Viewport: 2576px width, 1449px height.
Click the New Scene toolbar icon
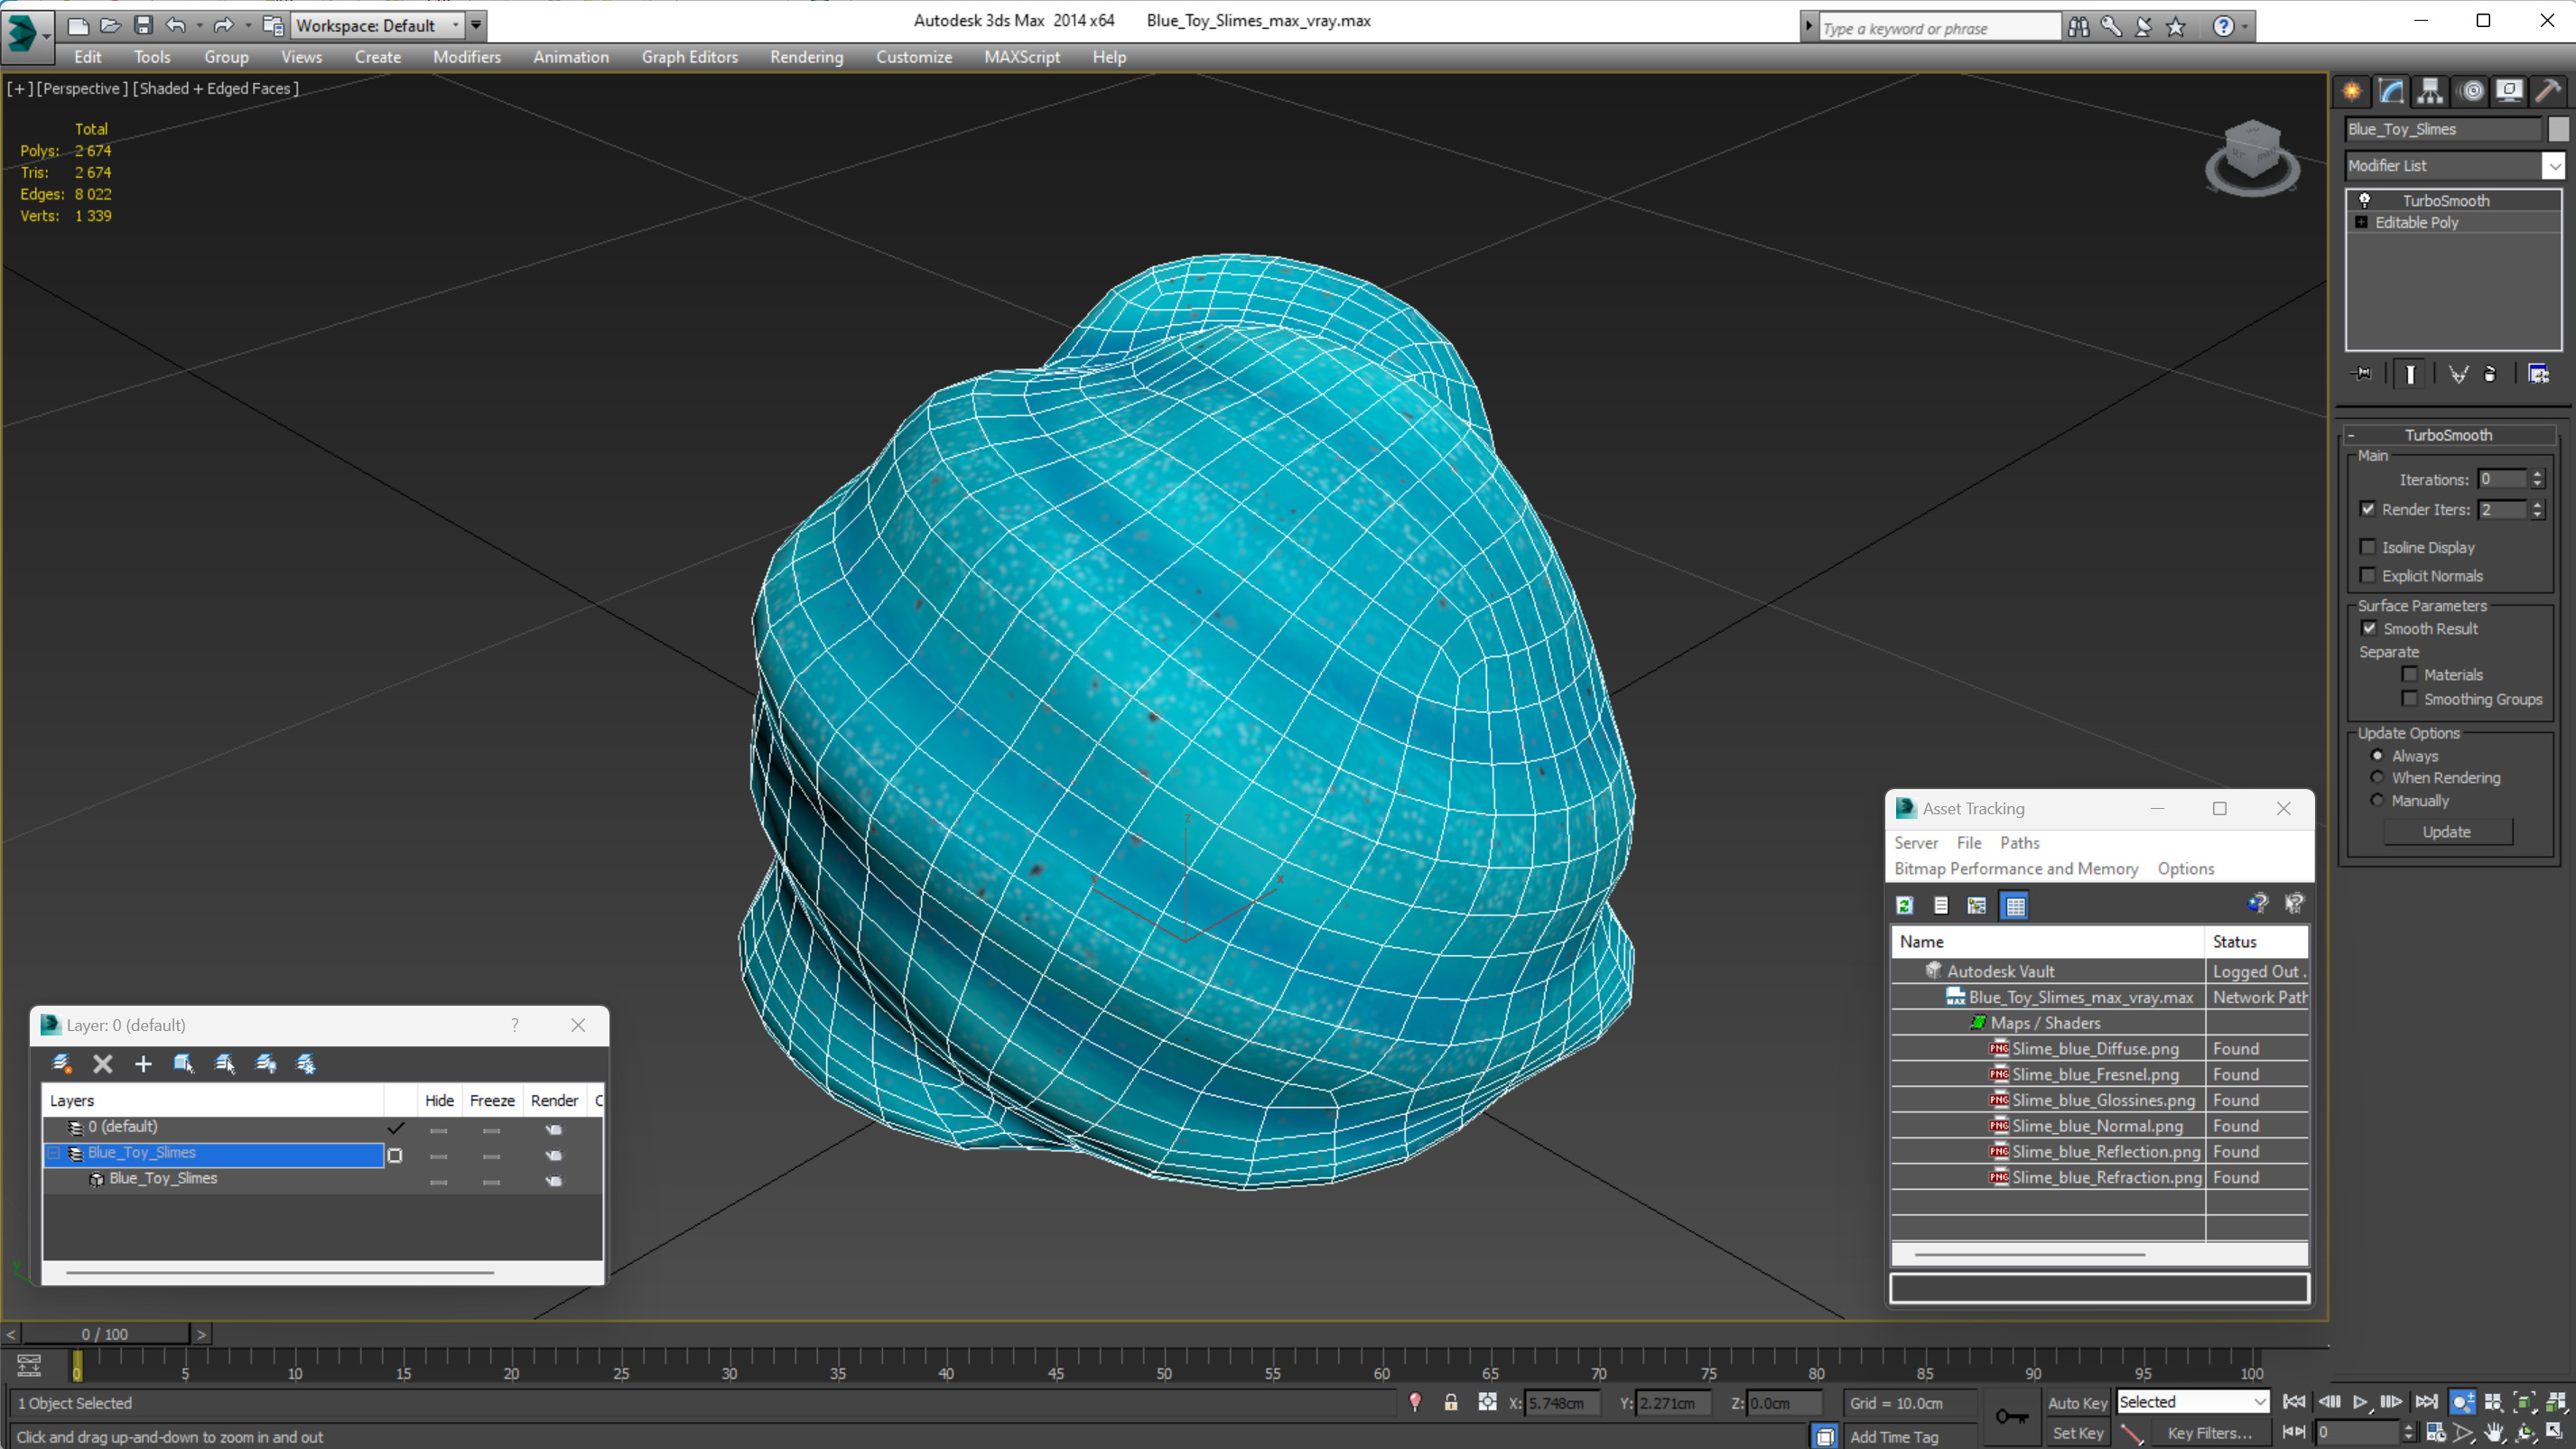(x=78, y=26)
